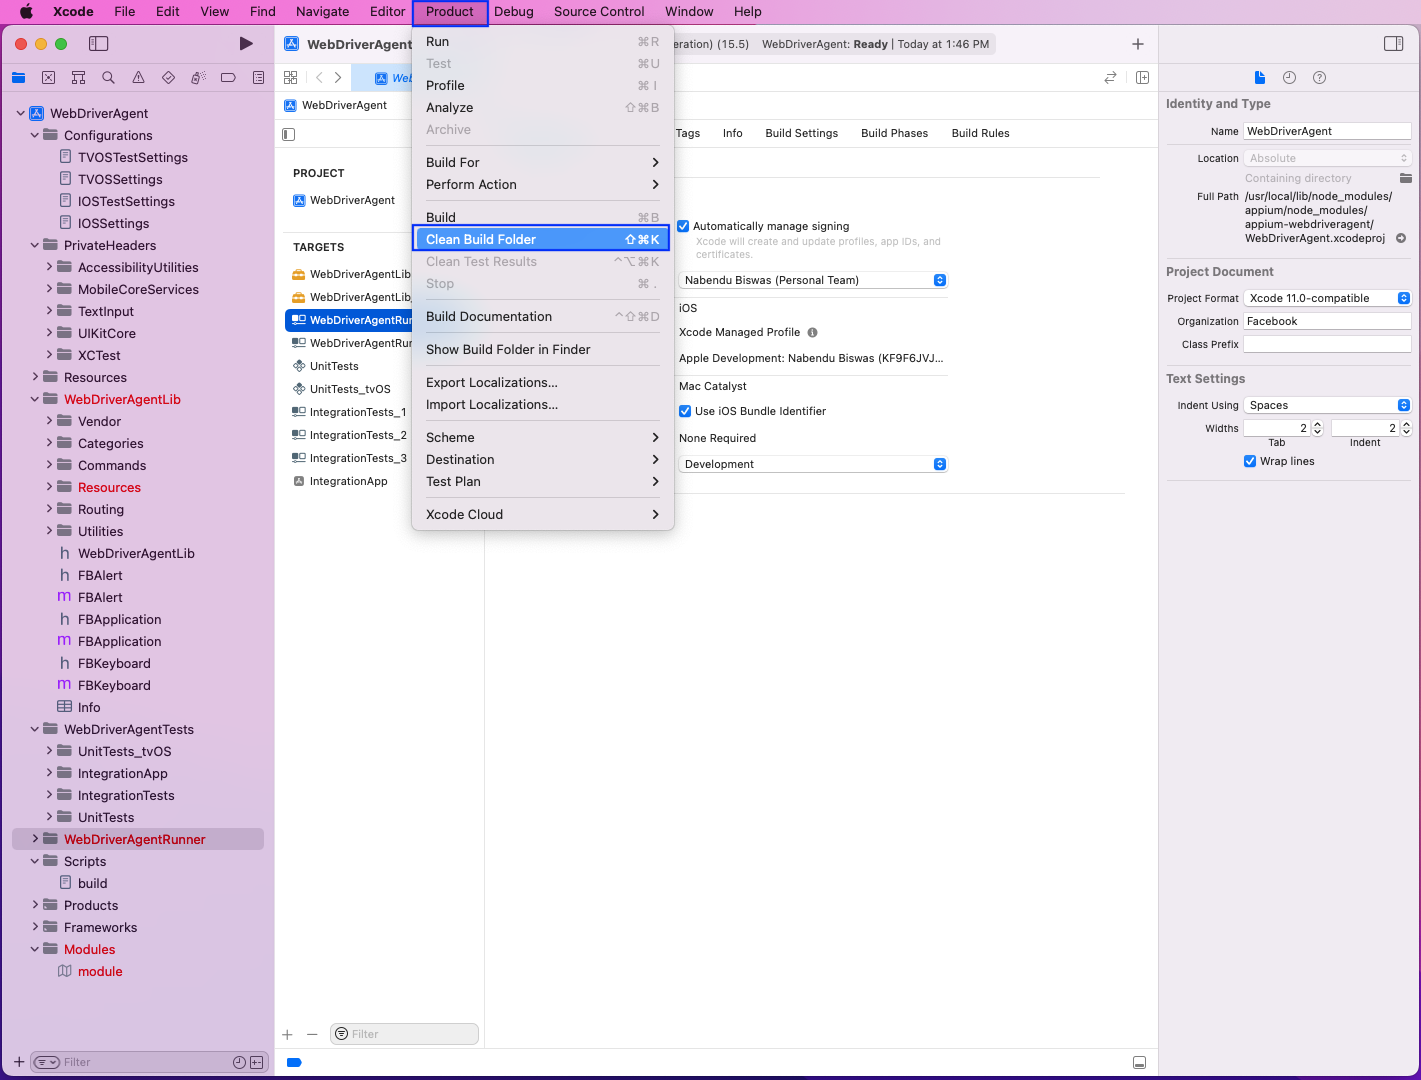The image size is (1421, 1080).
Task: Click the Class Prefix field
Action: (1327, 344)
